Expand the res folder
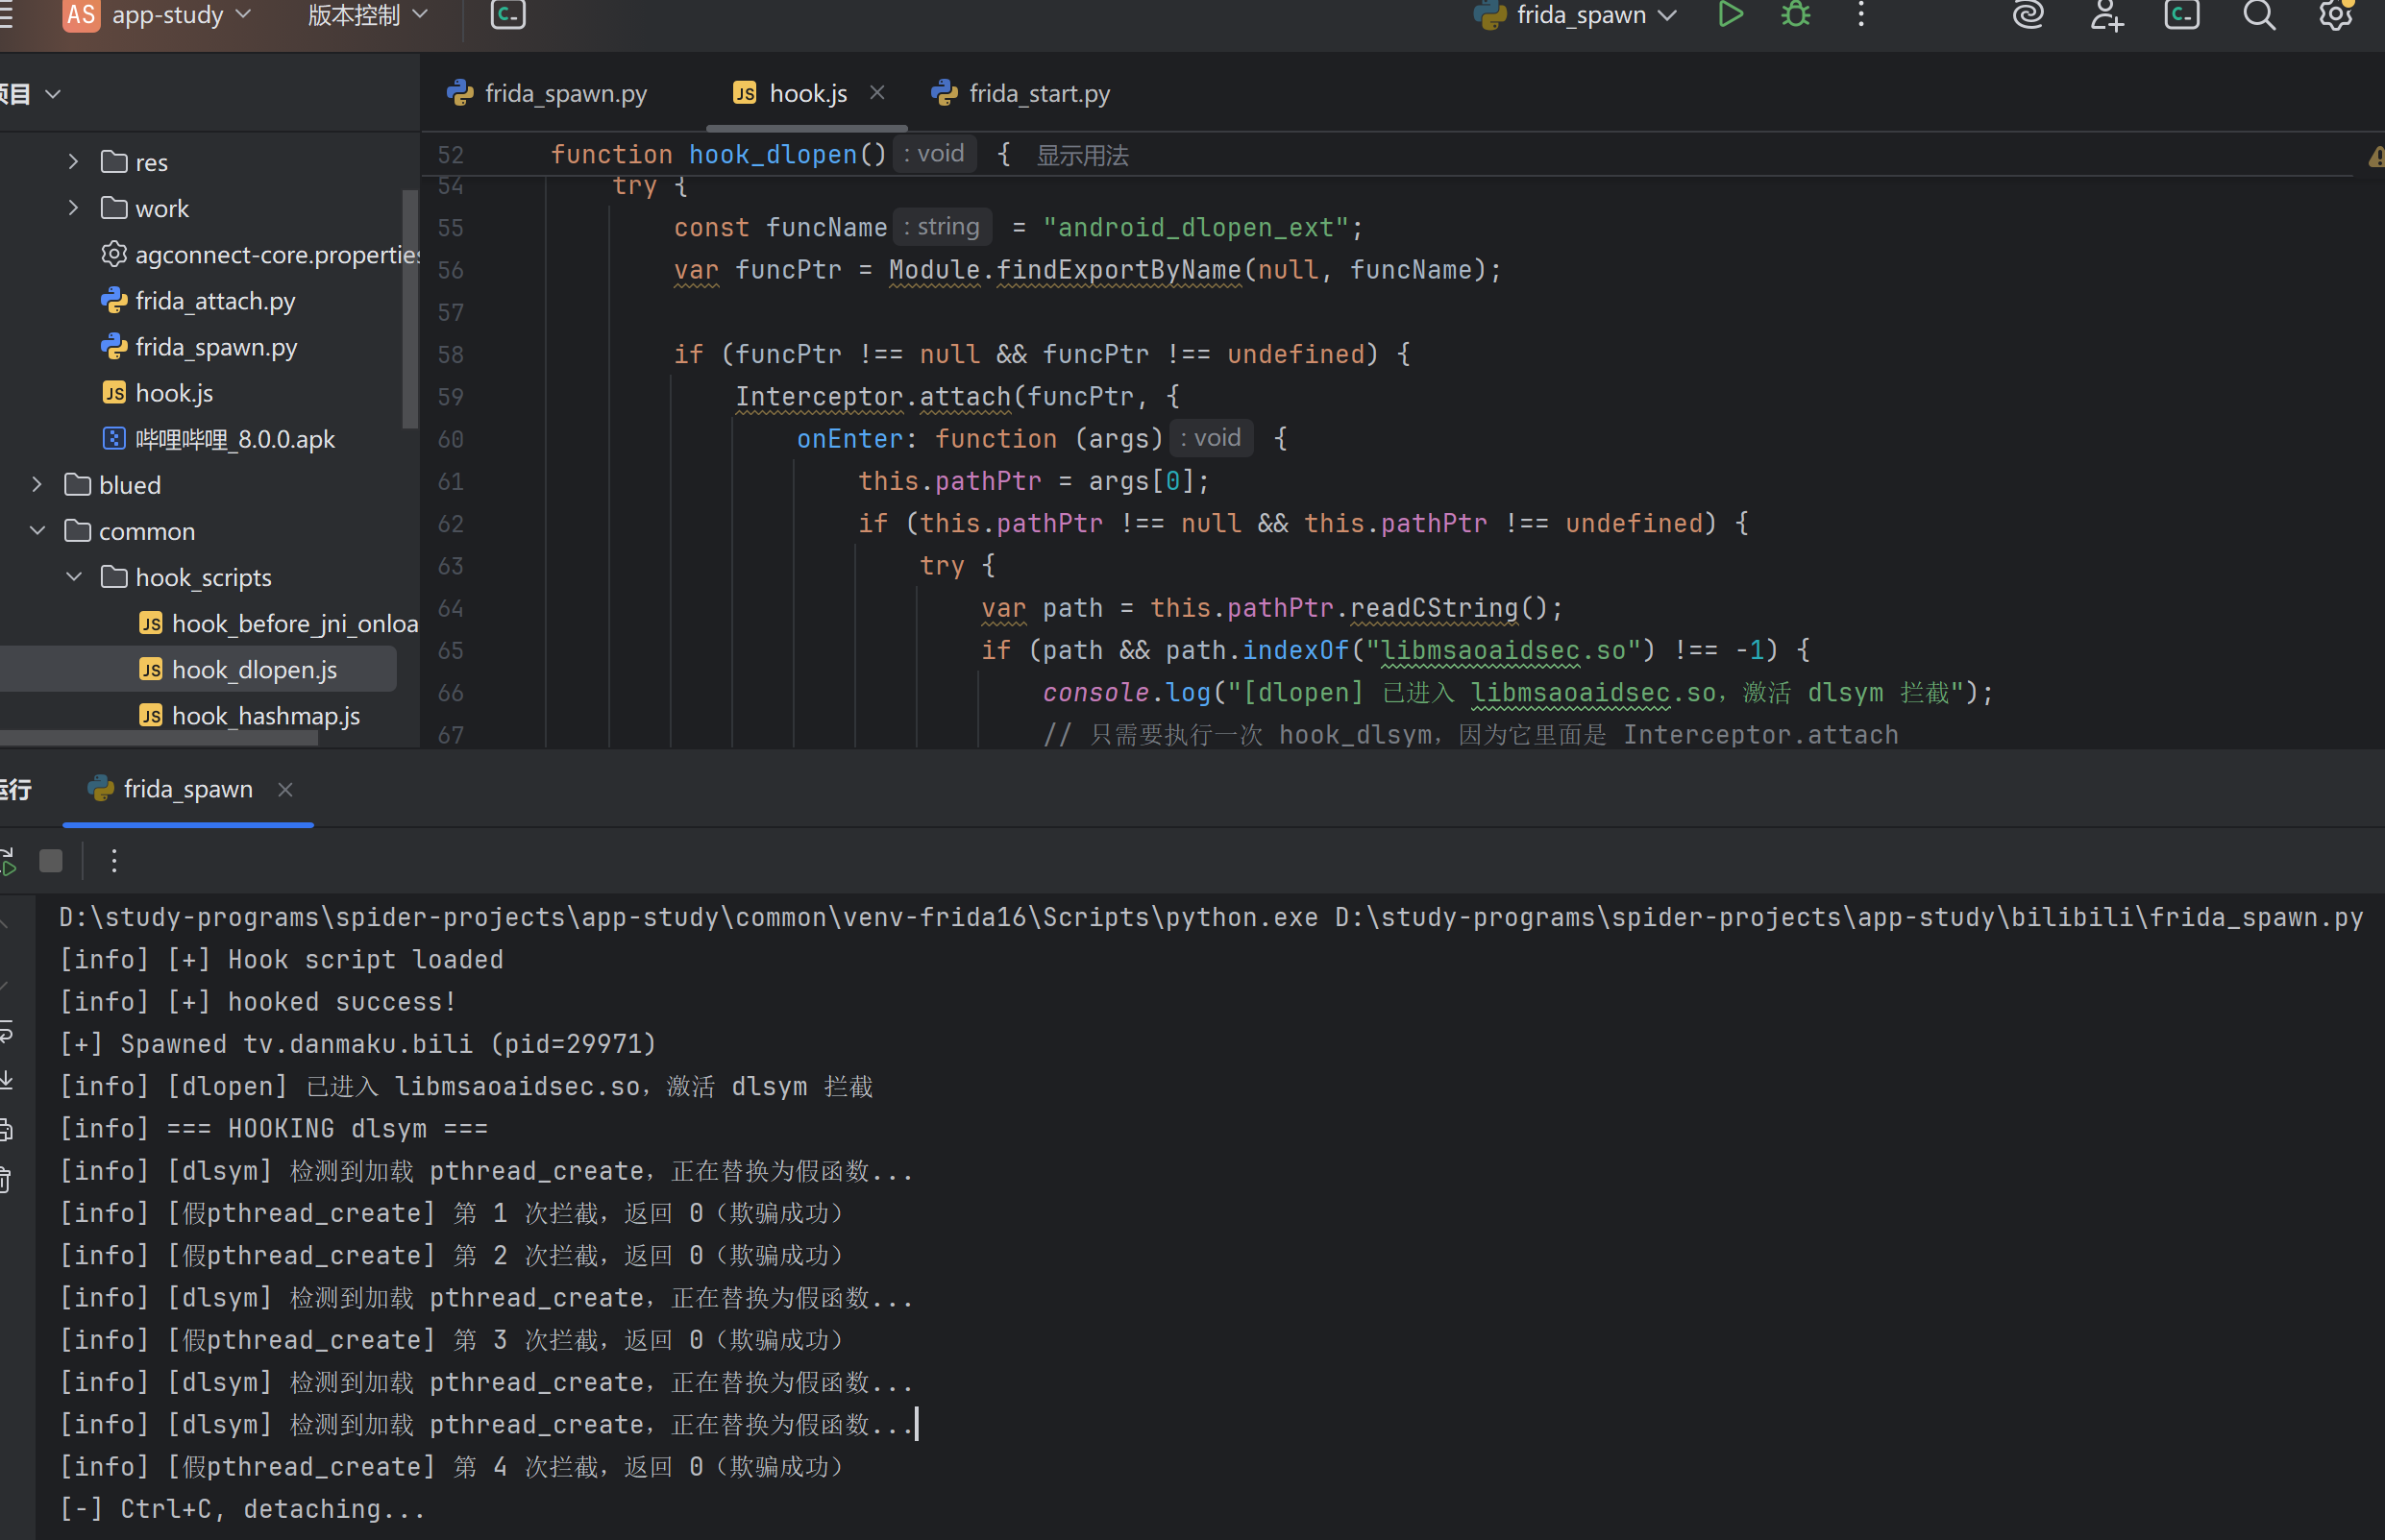Viewport: 2385px width, 1540px height. click(x=73, y=161)
